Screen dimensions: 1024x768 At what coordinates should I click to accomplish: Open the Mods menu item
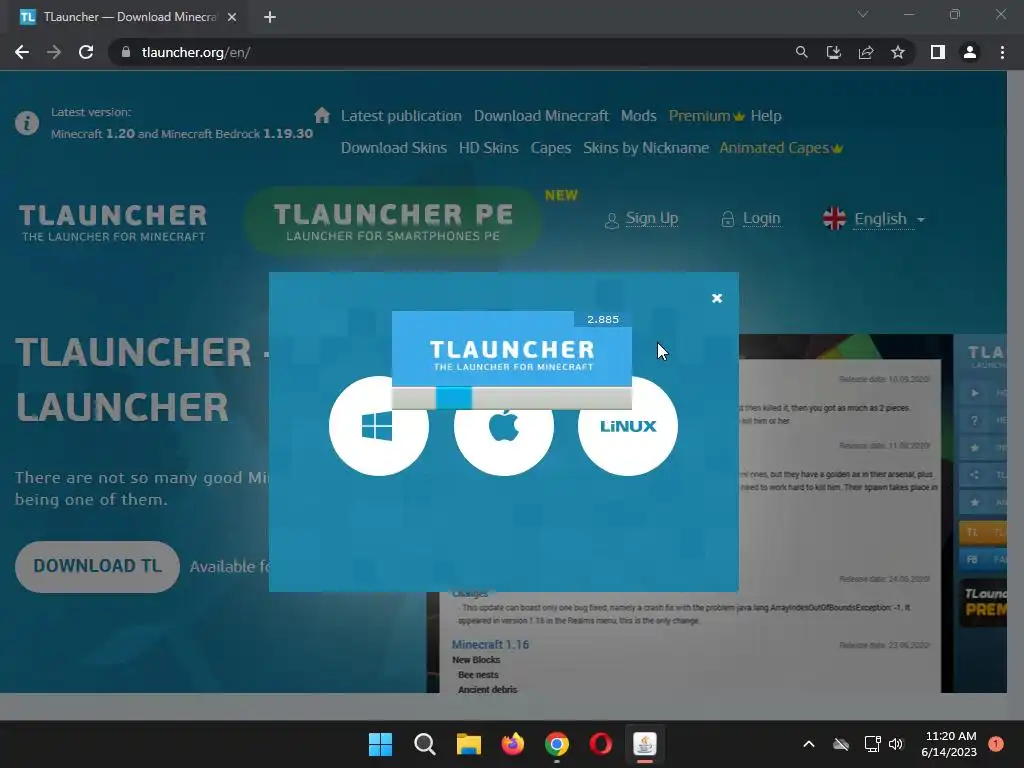click(x=639, y=116)
